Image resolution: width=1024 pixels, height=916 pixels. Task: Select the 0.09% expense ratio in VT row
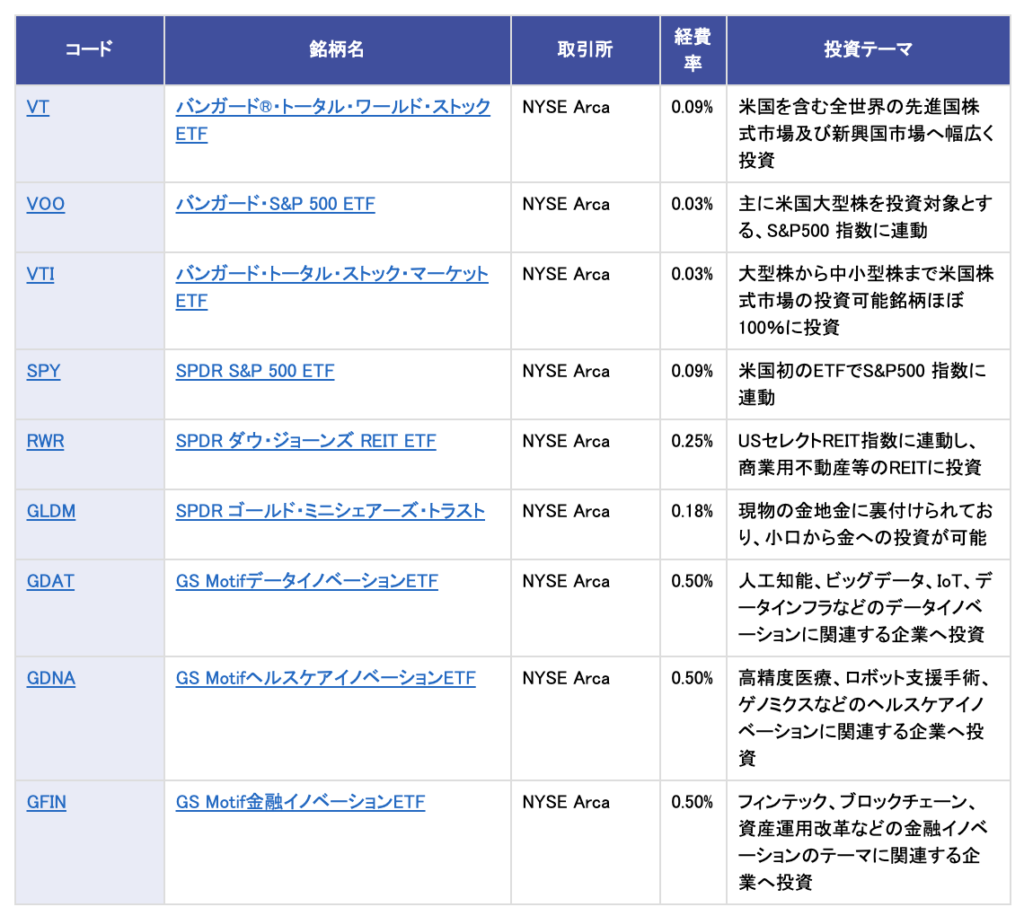692,107
